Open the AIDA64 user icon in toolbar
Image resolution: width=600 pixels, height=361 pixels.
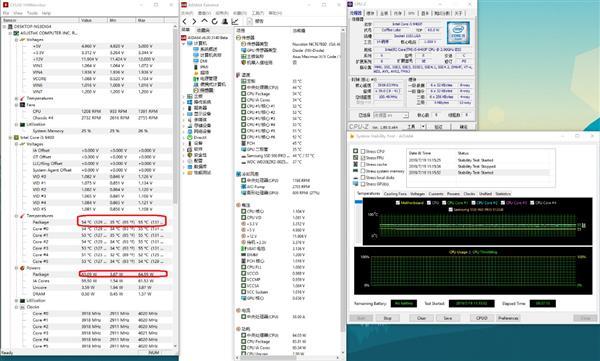[x=225, y=21]
